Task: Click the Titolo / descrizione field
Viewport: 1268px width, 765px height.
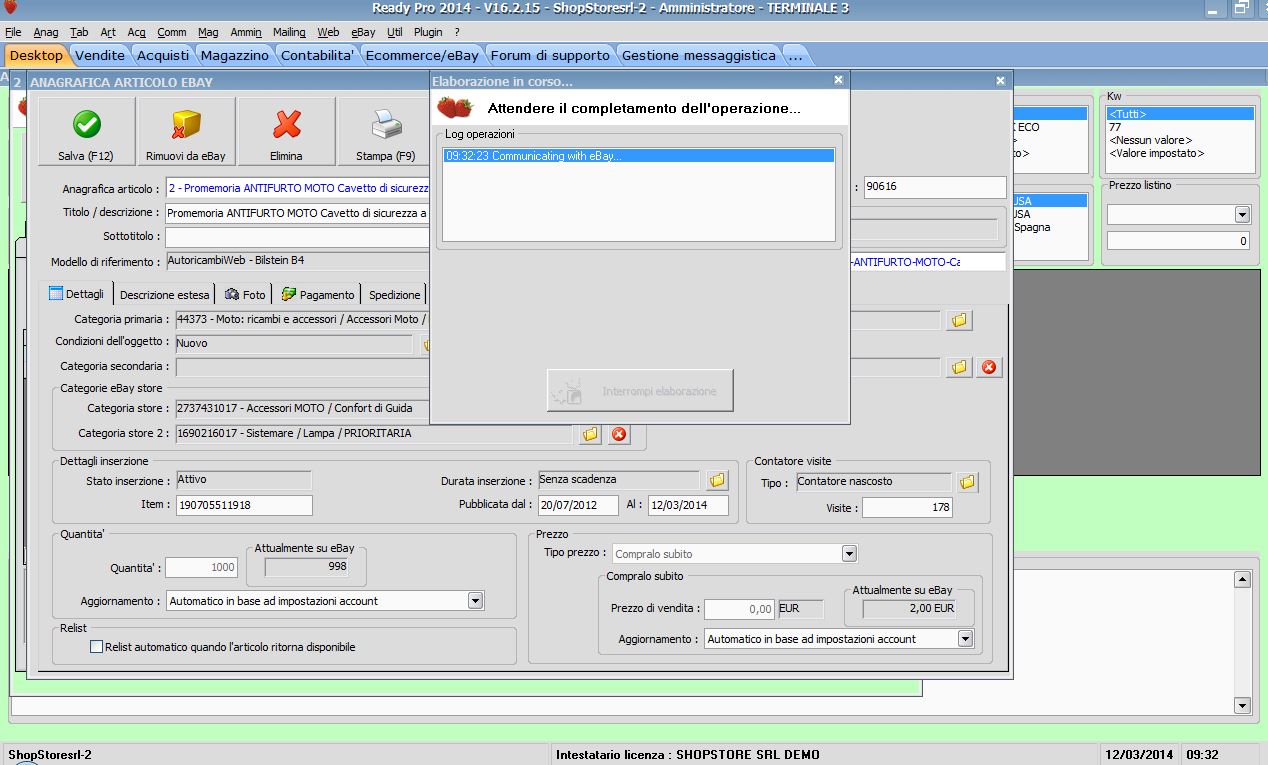Action: pyautogui.click(x=297, y=212)
